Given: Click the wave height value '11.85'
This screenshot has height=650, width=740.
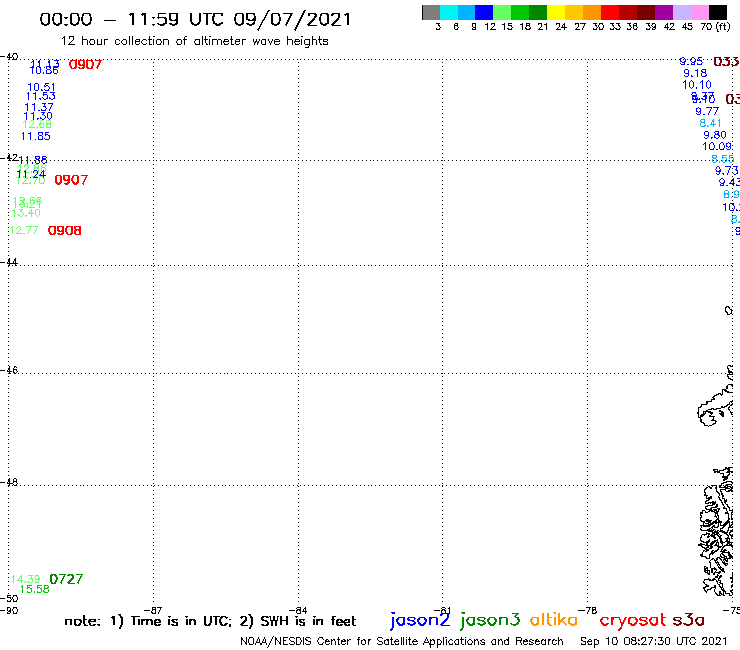Looking at the screenshot, I should [x=35, y=136].
